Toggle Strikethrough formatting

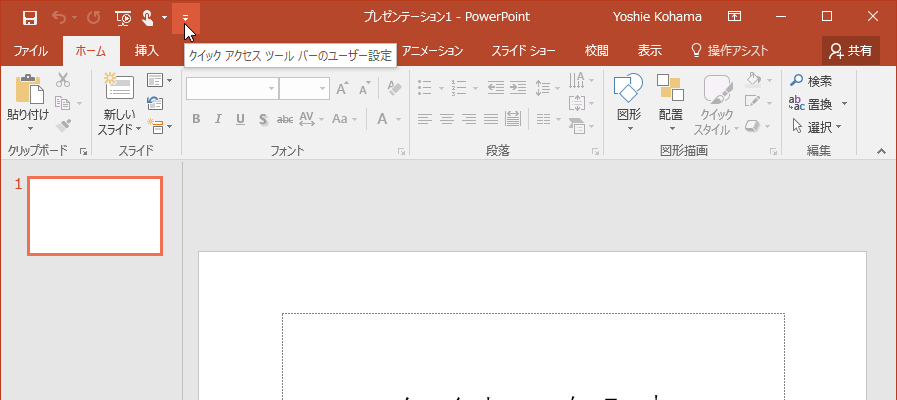[285, 119]
